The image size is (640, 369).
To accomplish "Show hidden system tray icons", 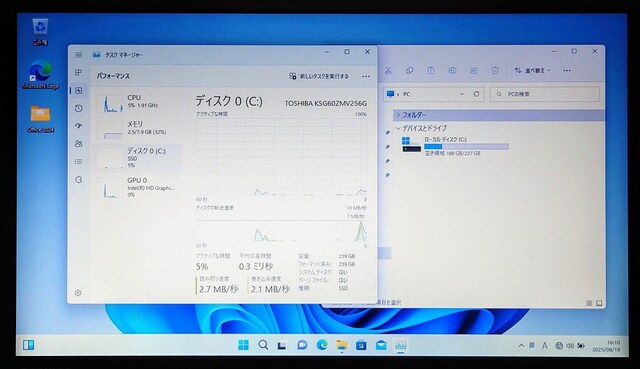I will coord(521,346).
